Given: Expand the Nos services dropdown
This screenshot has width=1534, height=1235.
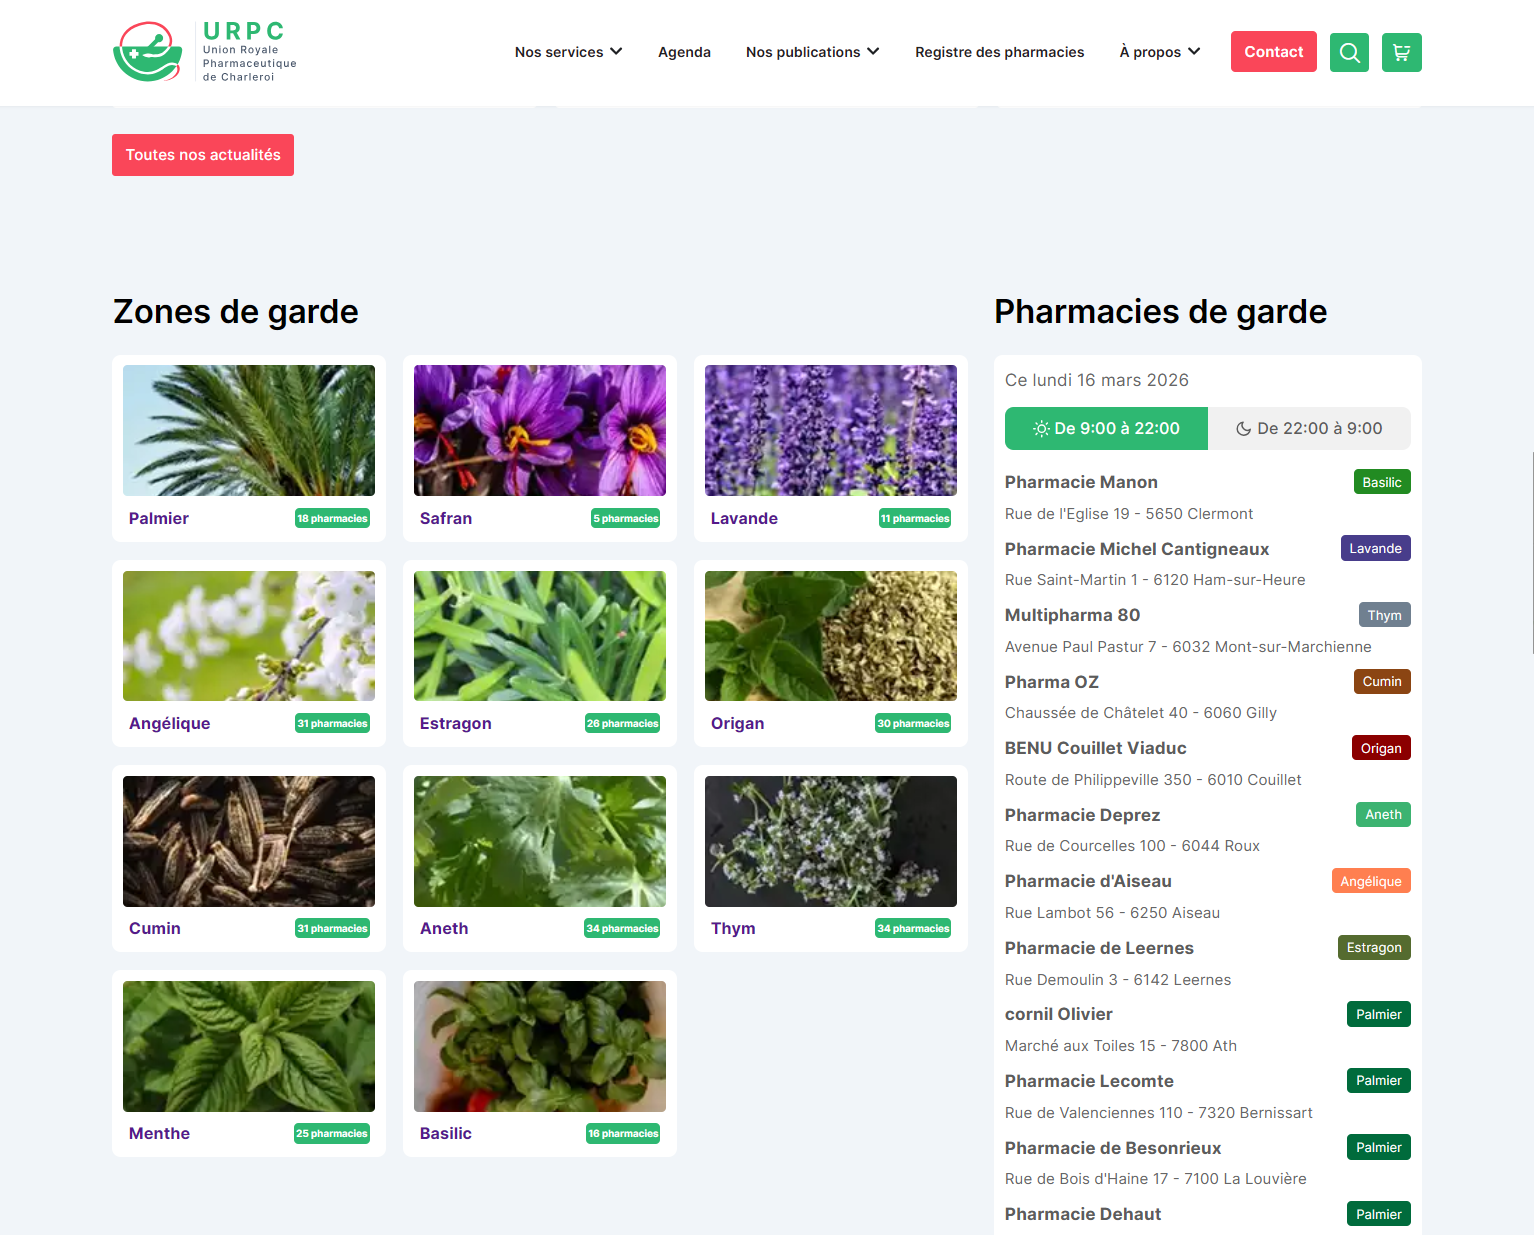Looking at the screenshot, I should click(x=568, y=52).
